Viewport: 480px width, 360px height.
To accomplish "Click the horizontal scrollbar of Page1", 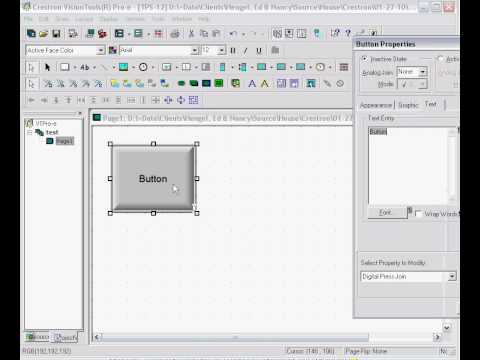I will (x=235, y=337).
